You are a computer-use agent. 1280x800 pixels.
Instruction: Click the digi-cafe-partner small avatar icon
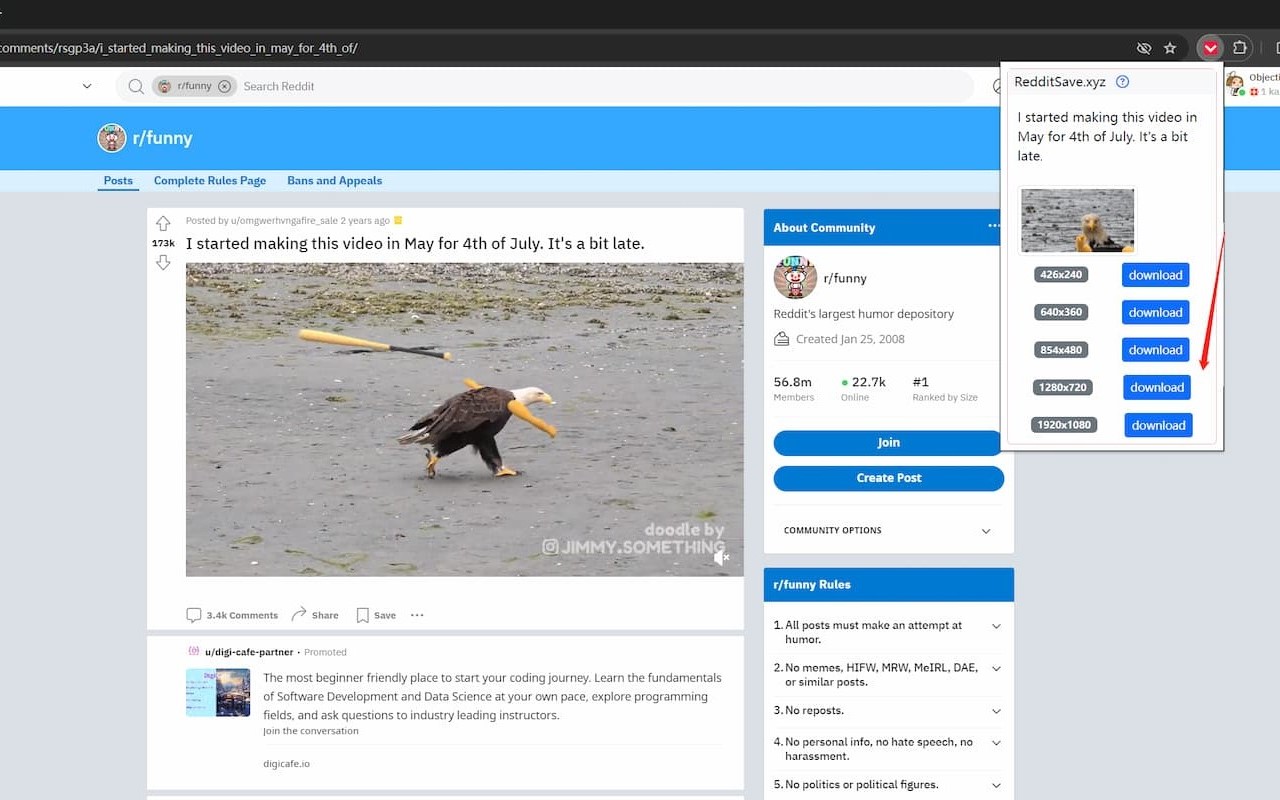[194, 651]
